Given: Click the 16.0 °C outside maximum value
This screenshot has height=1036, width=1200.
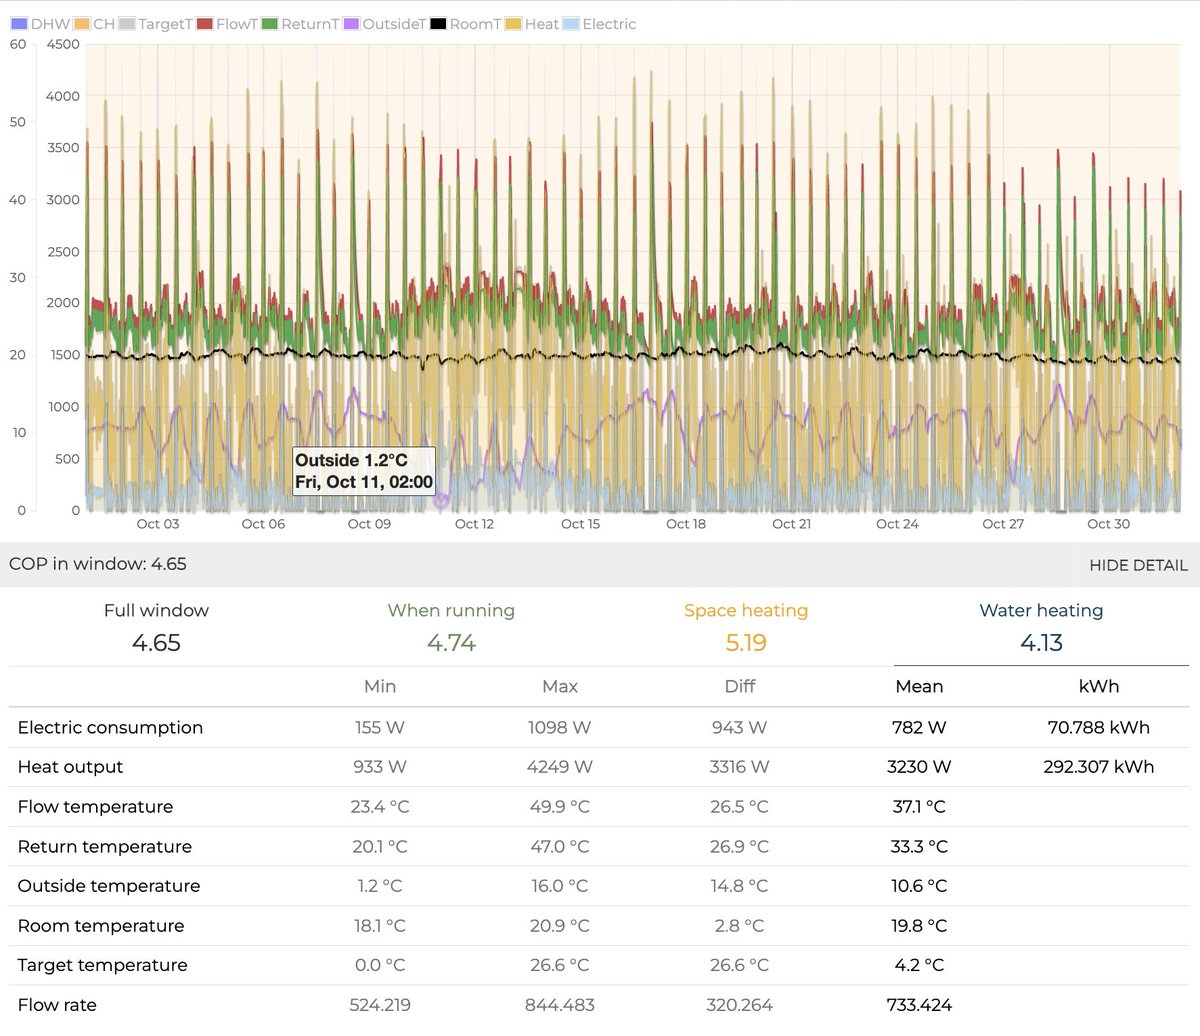Looking at the screenshot, I should pyautogui.click(x=560, y=886).
